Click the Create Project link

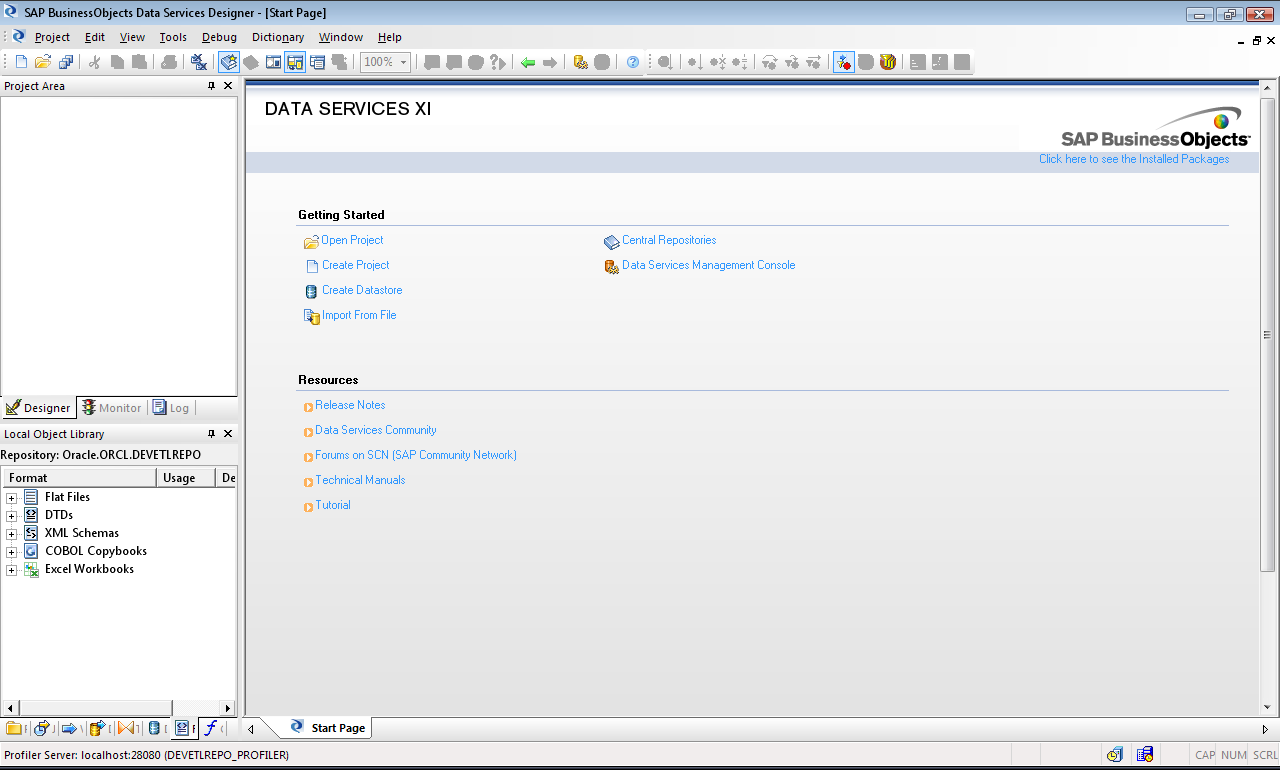point(355,265)
